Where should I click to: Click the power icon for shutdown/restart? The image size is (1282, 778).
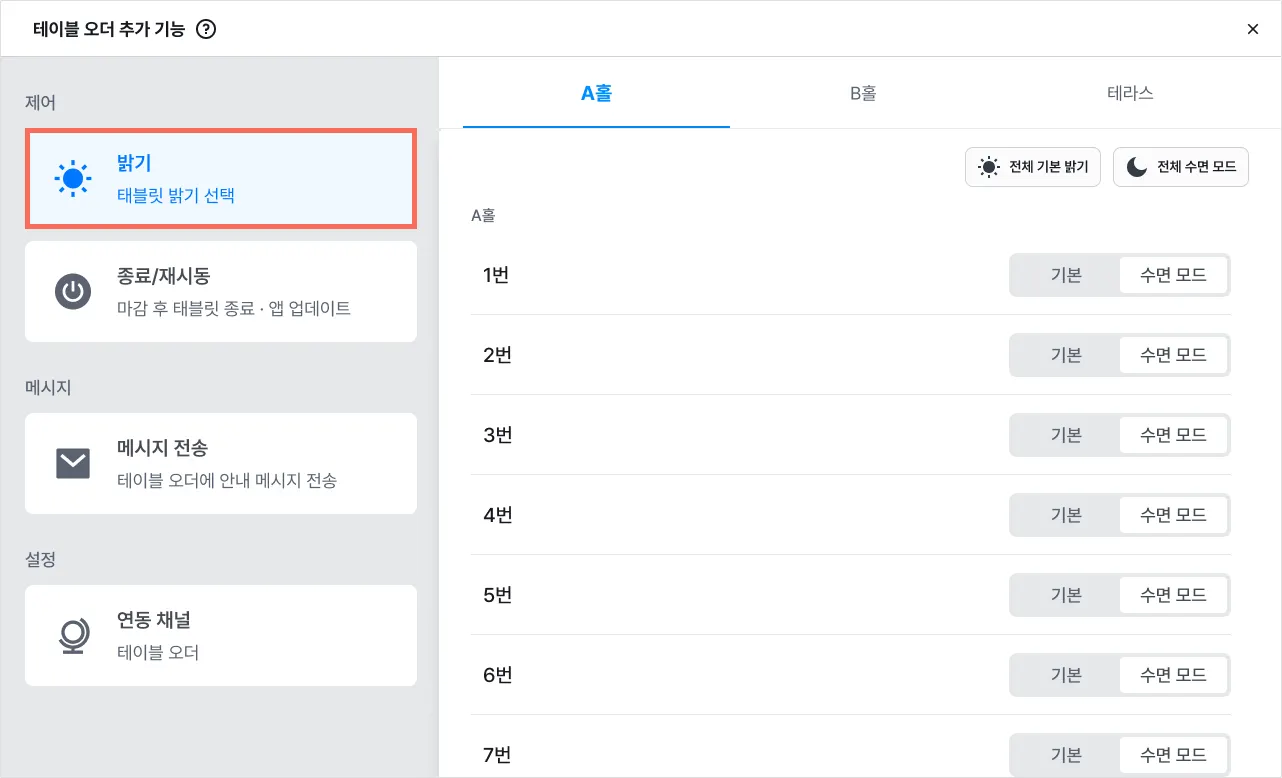72,292
